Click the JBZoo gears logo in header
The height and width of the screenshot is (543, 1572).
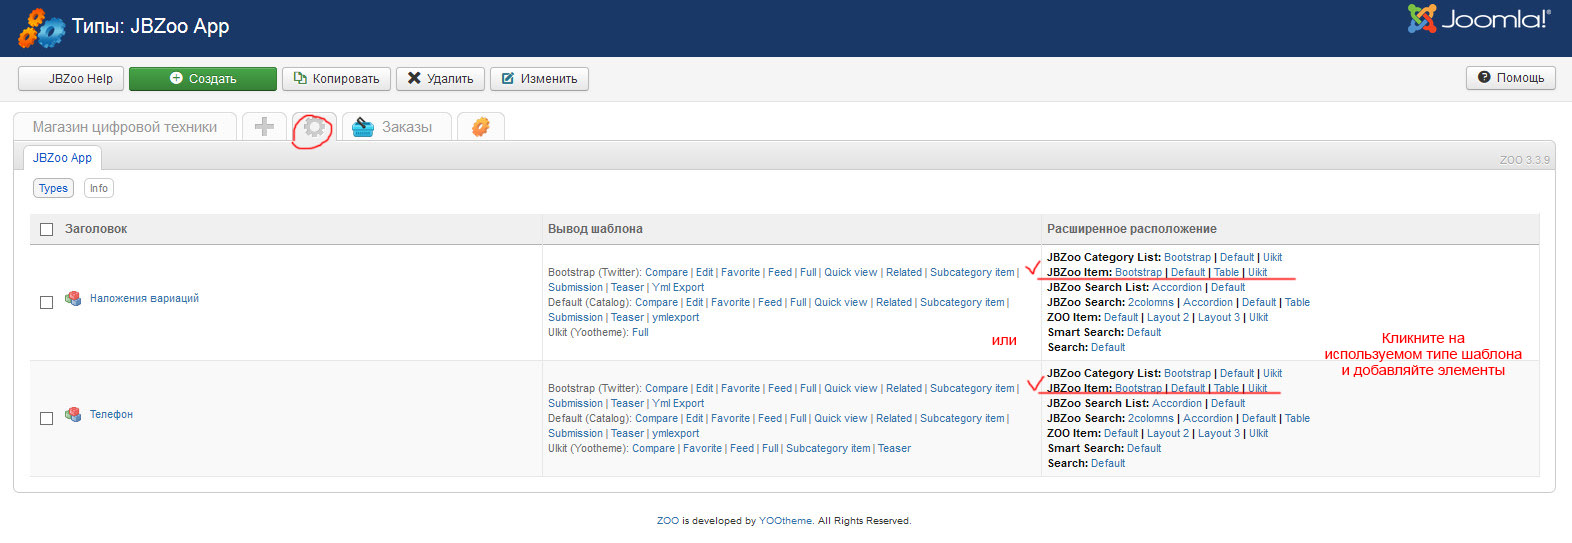click(x=41, y=28)
